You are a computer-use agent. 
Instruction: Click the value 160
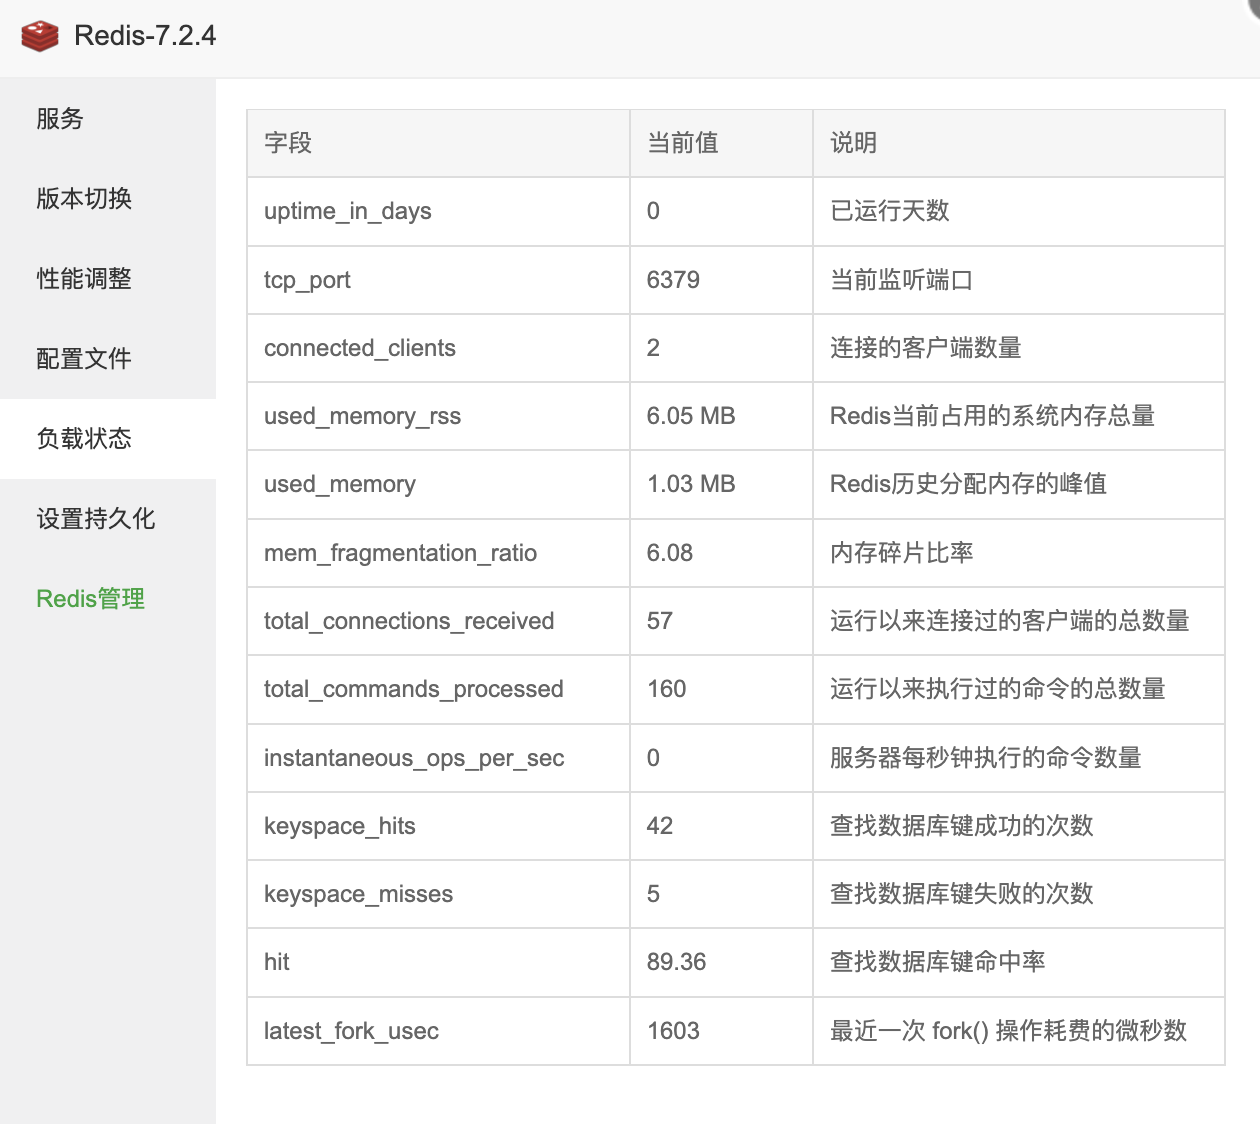tap(666, 689)
